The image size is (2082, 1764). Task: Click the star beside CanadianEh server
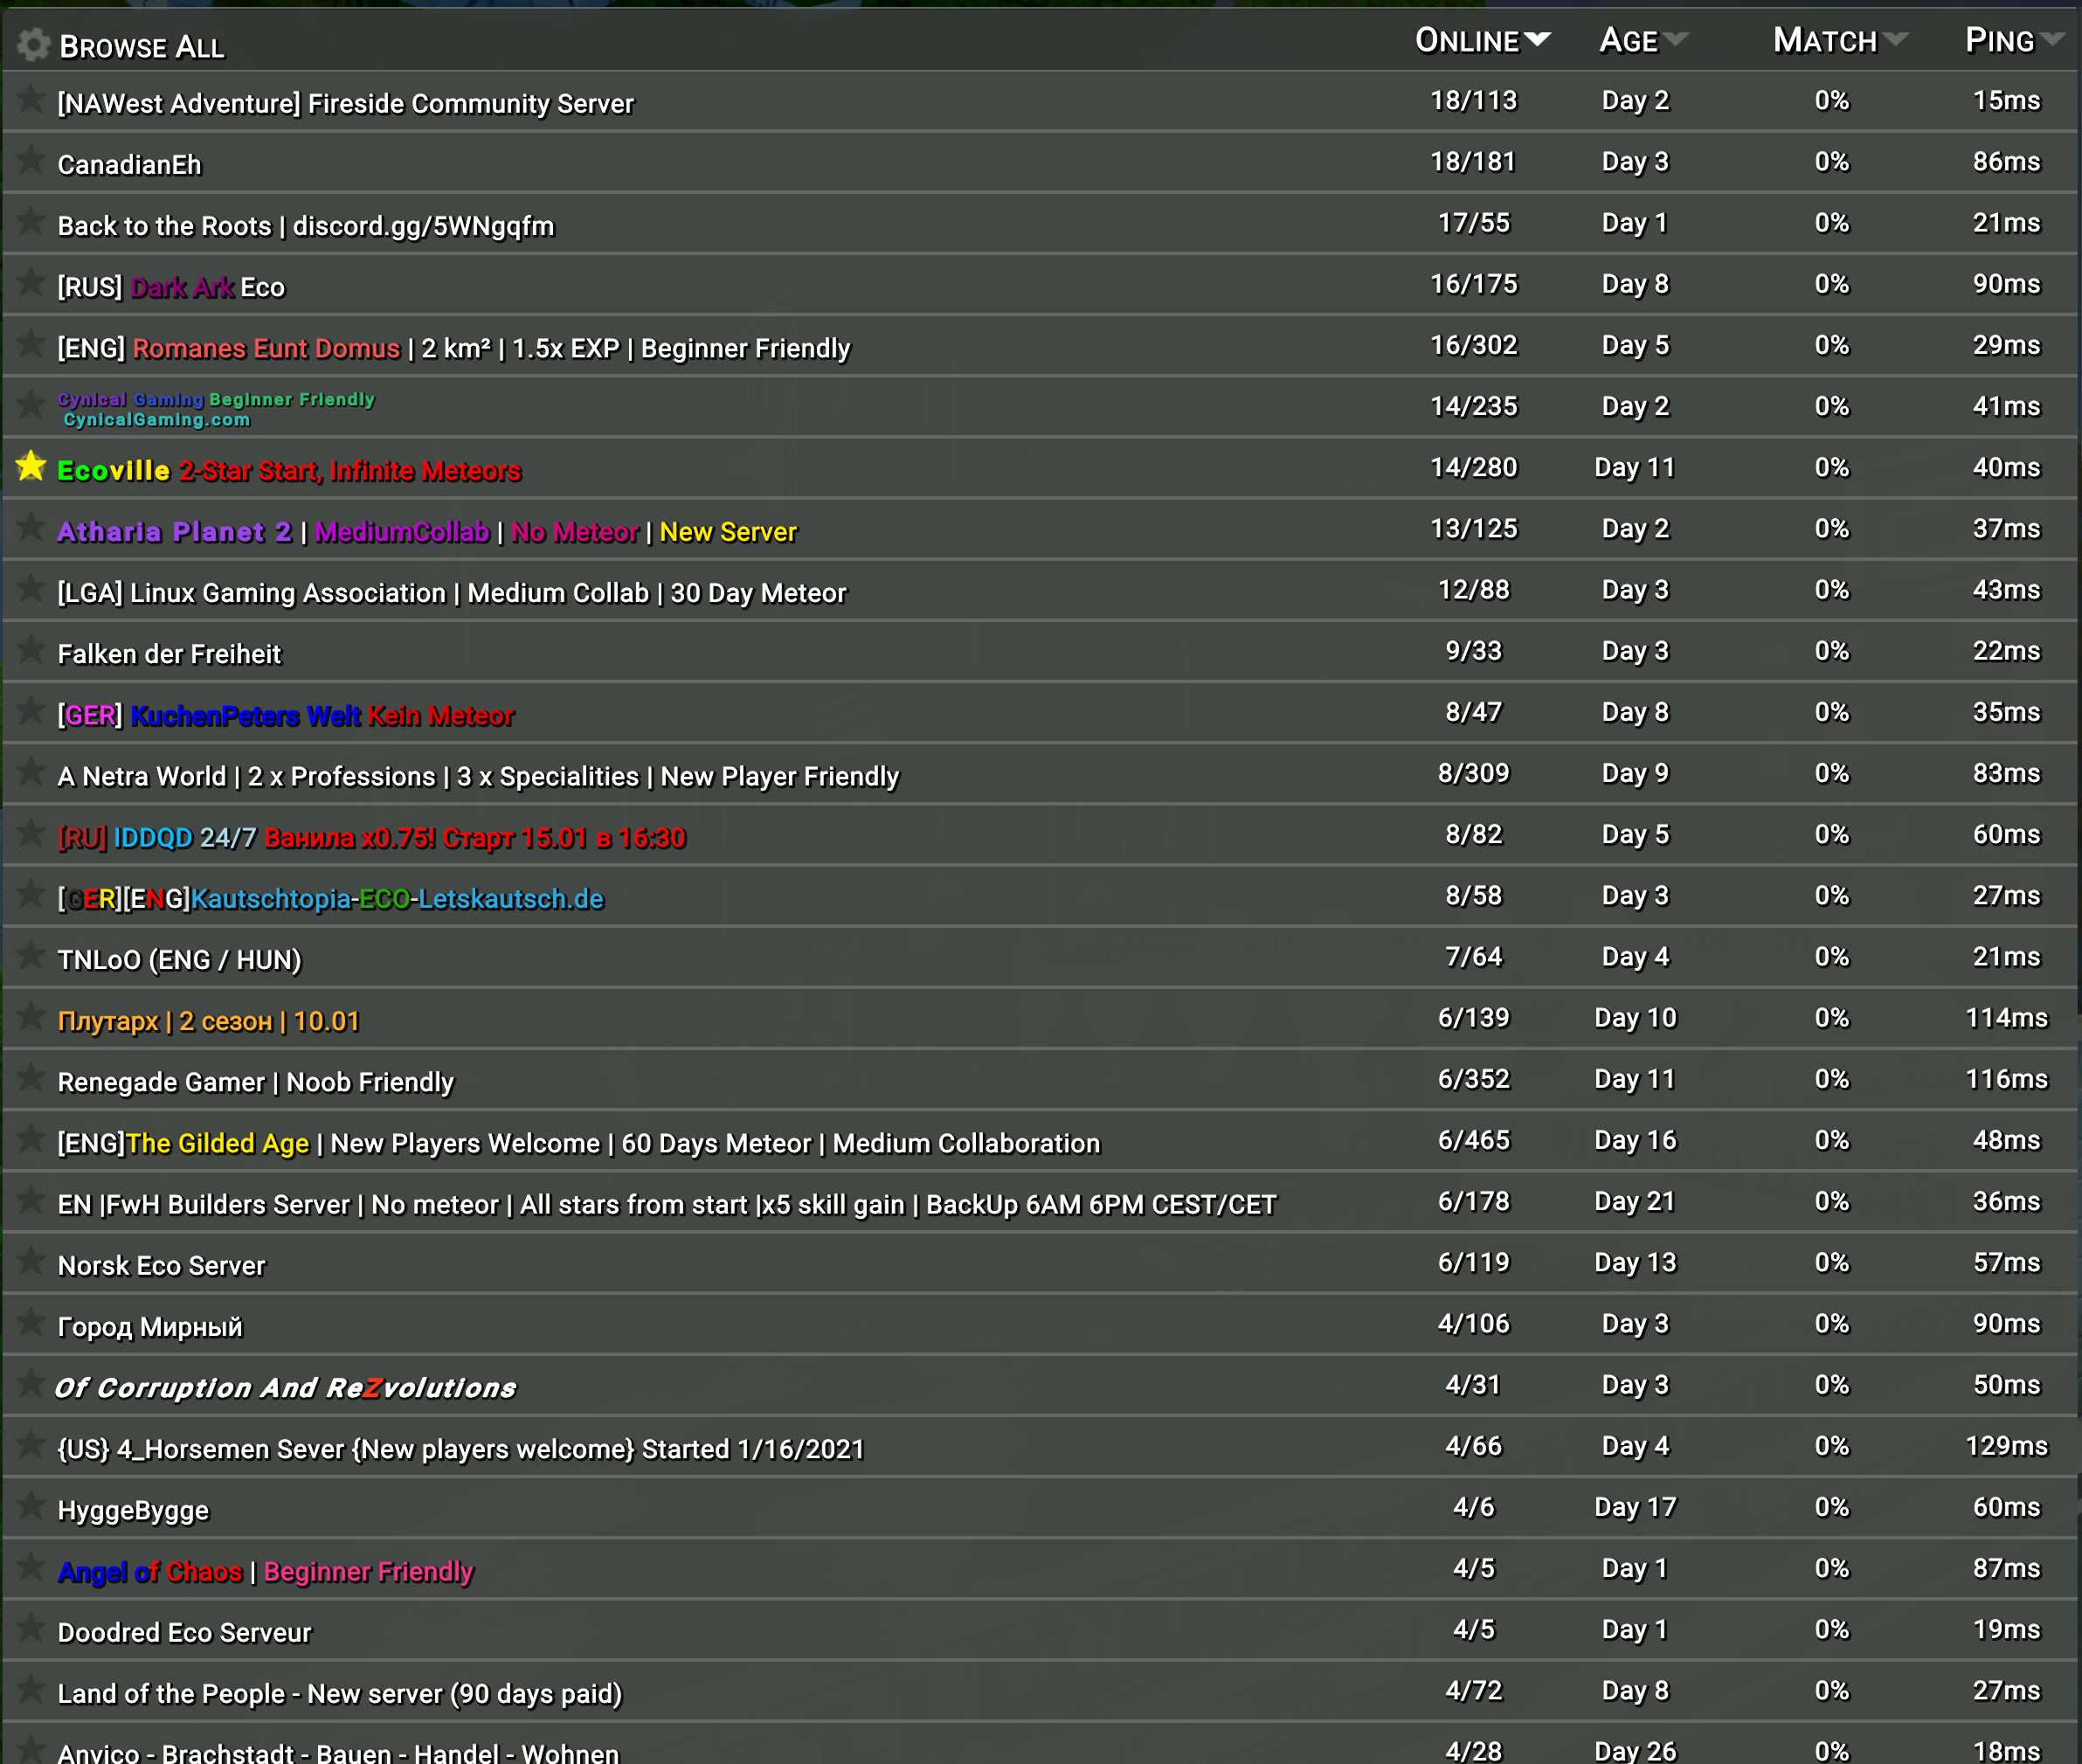point(30,163)
